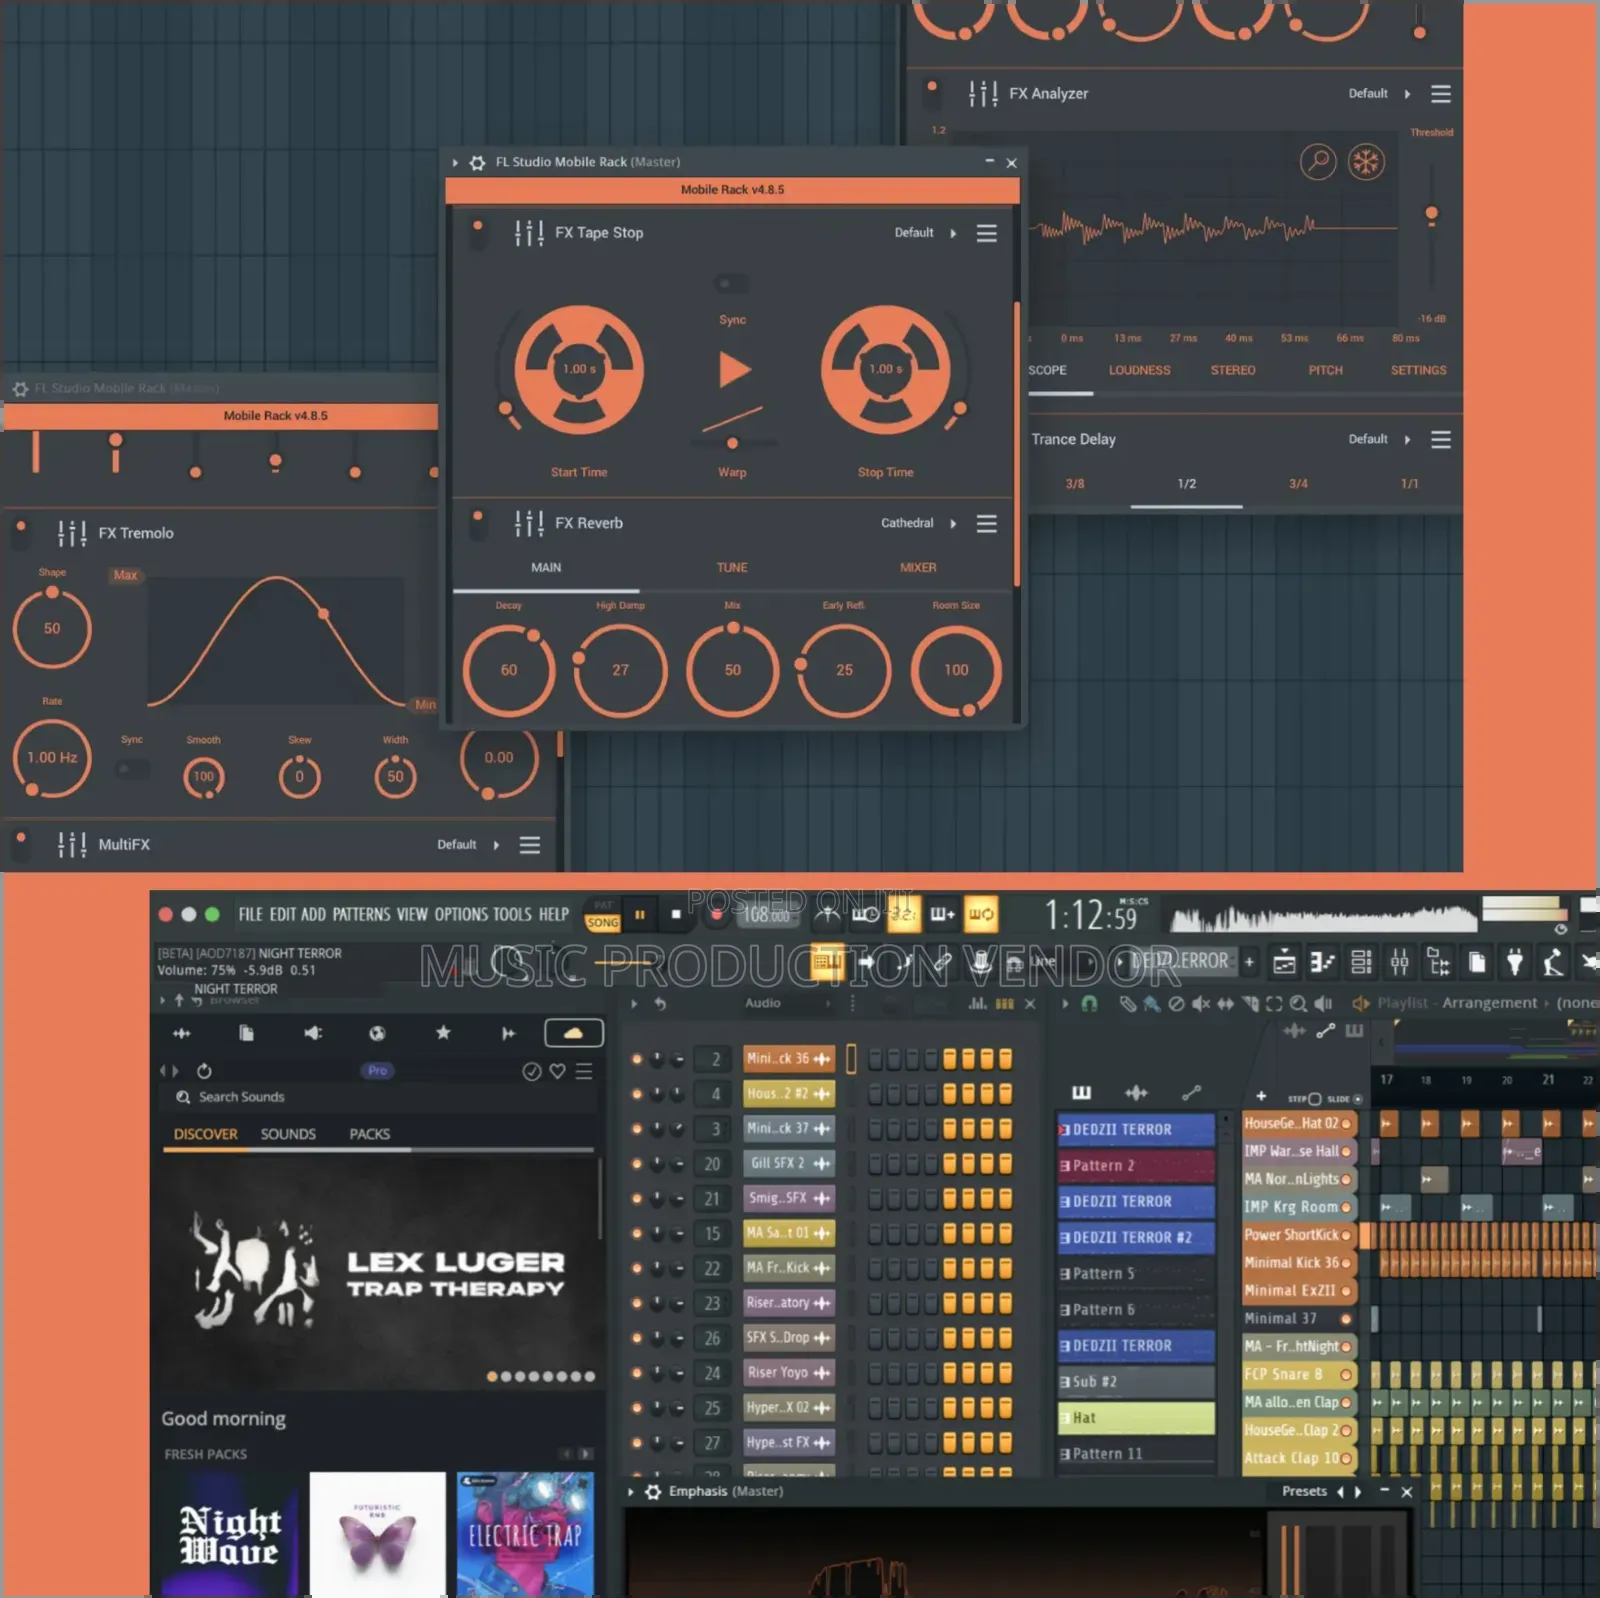Viewport: 1600px width, 1598px height.
Task: Expand the Mobile Rack titlebar menu arrow
Action: [455, 162]
